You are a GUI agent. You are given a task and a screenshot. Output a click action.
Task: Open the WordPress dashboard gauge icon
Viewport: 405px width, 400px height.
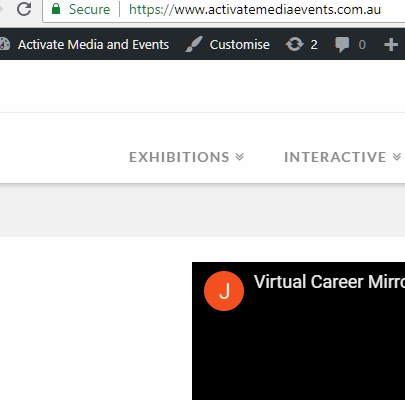pyautogui.click(x=5, y=44)
